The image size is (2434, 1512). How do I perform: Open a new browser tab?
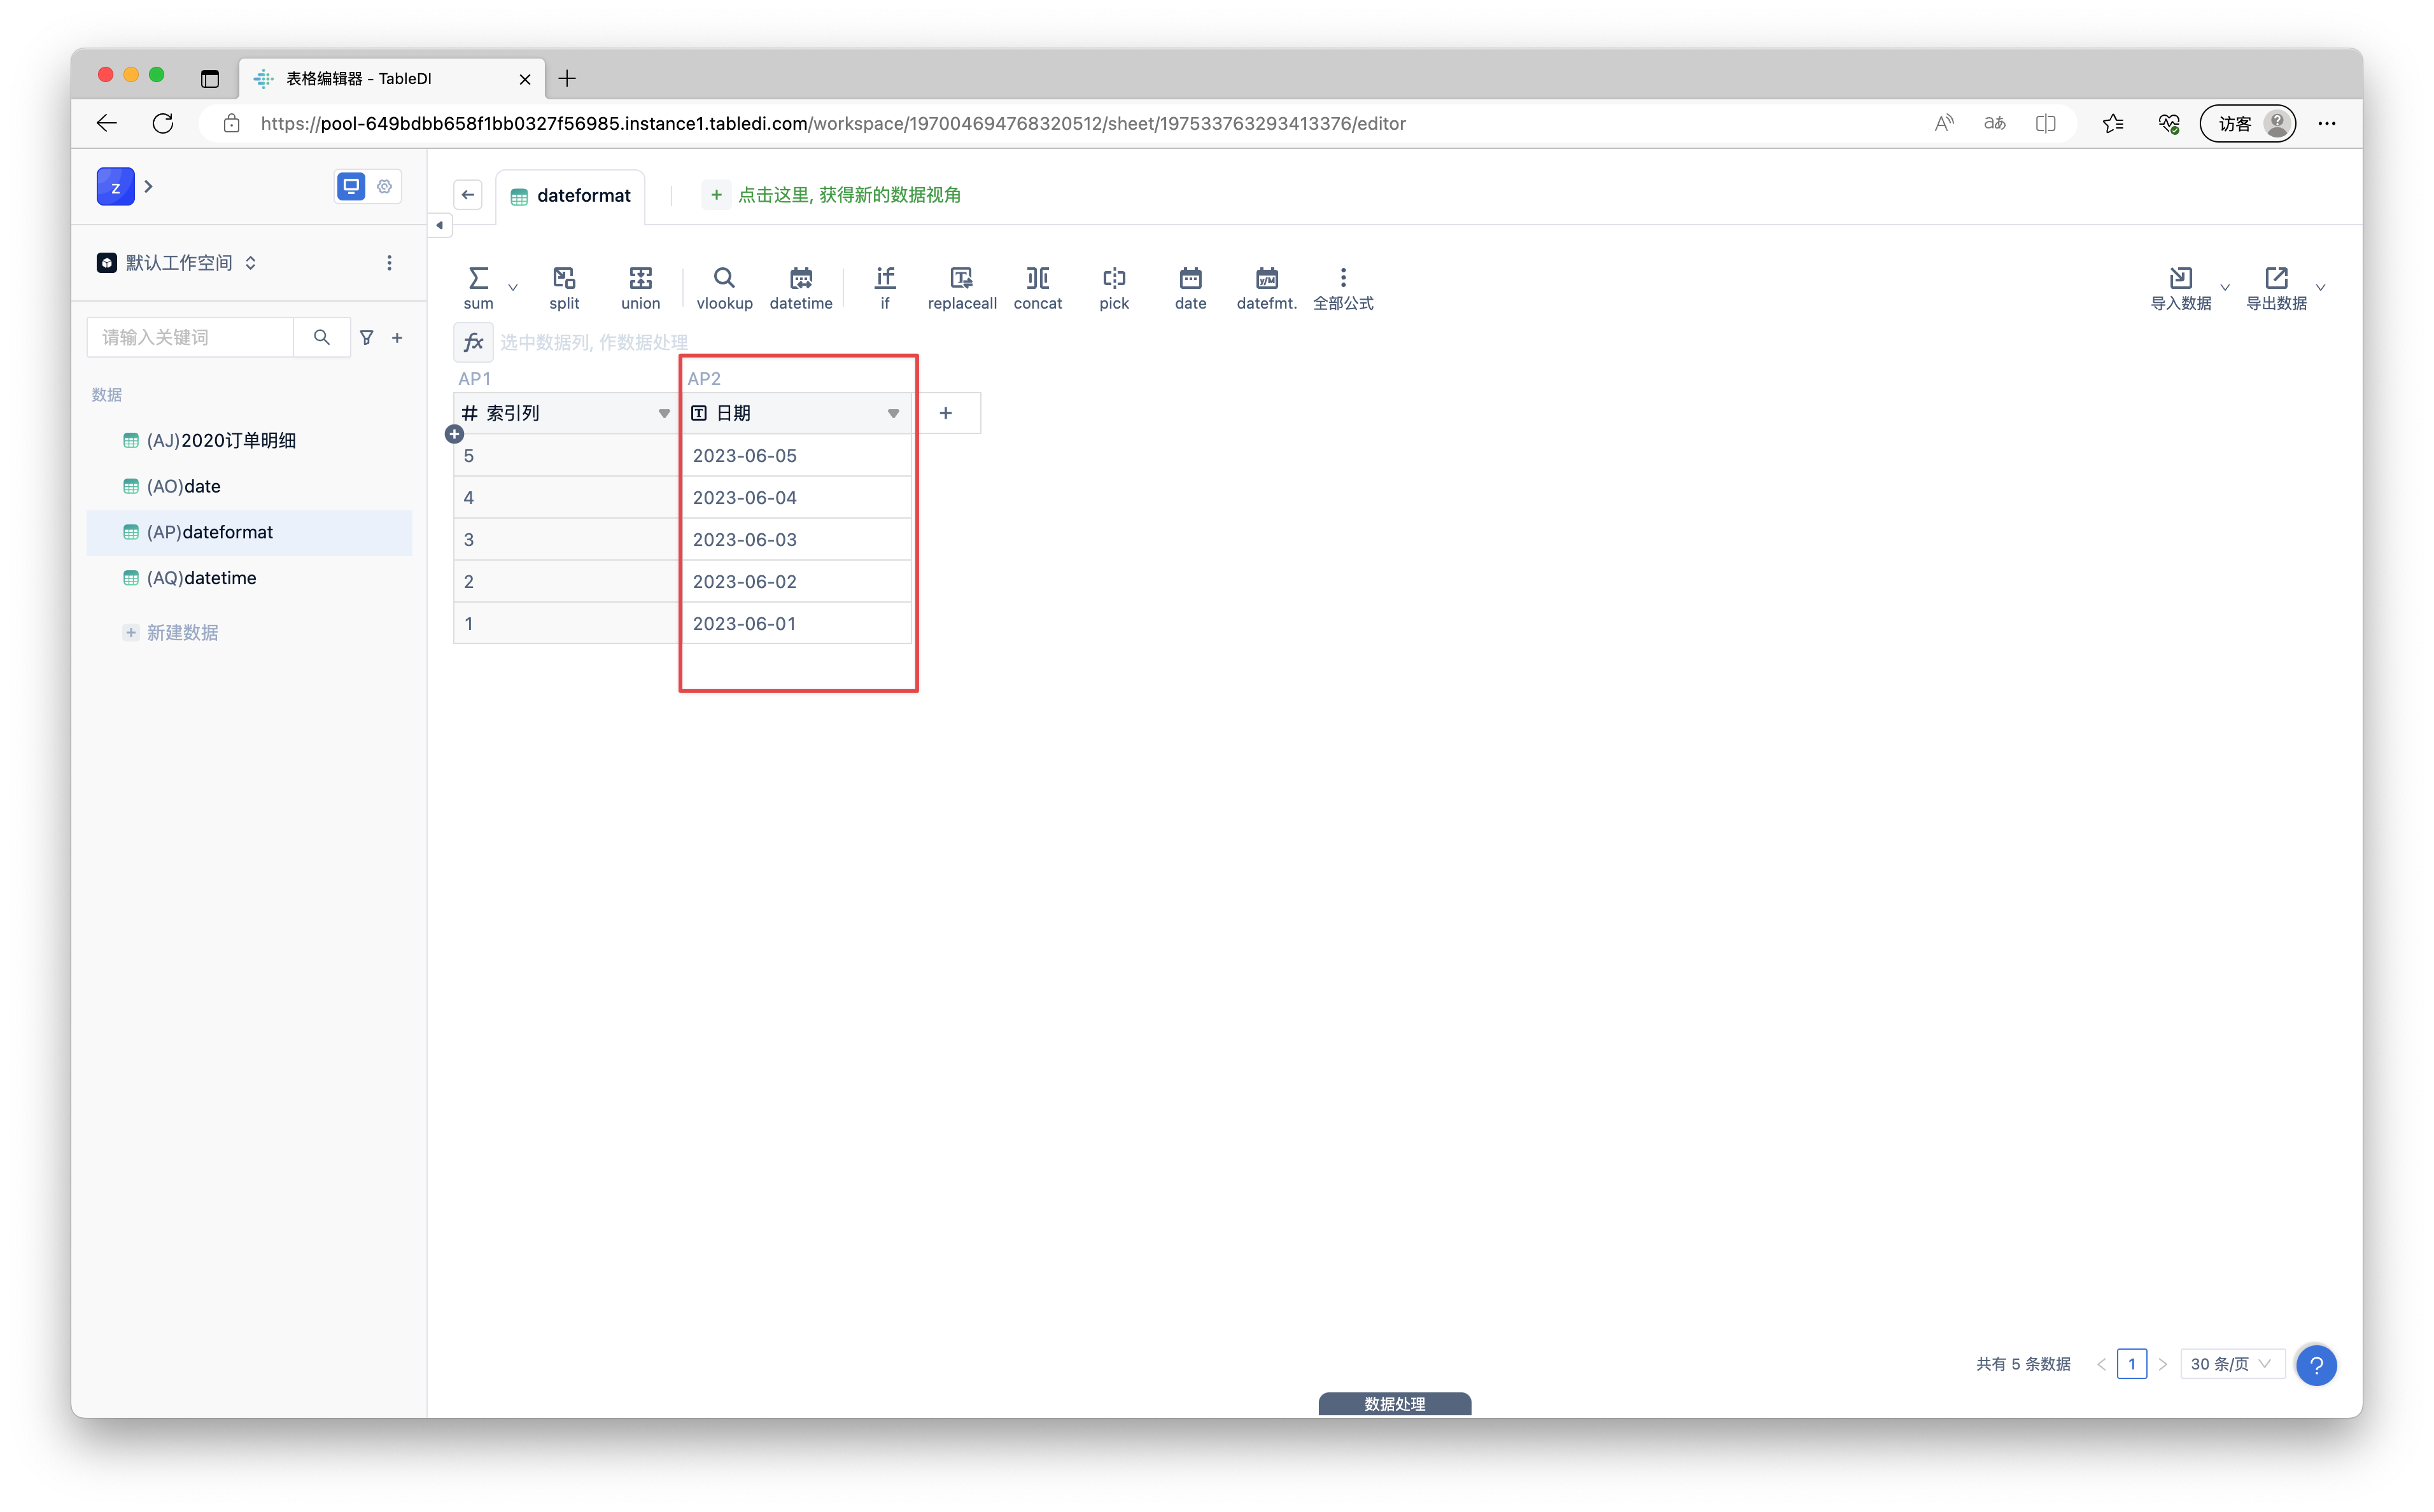(567, 78)
